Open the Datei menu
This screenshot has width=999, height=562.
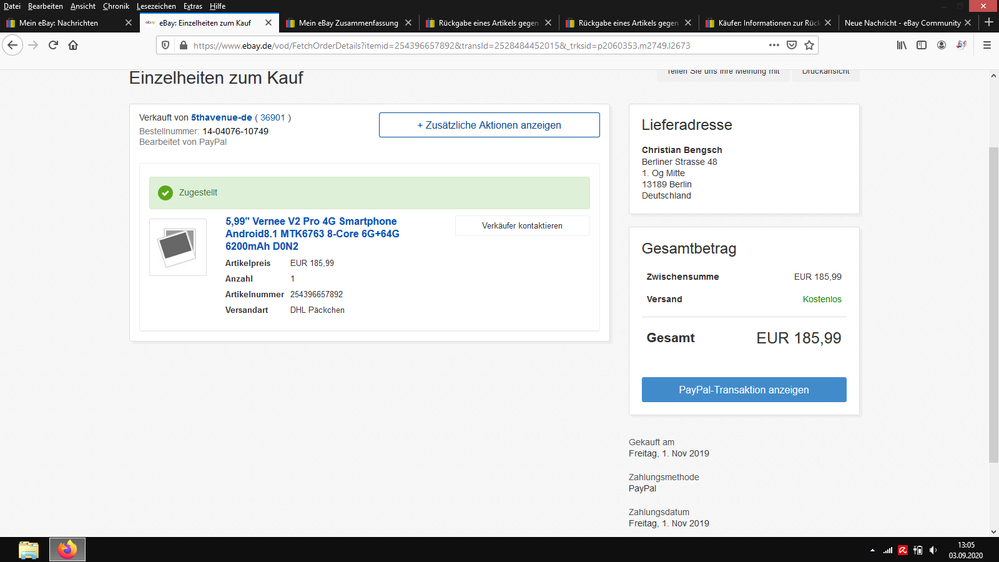coord(11,6)
